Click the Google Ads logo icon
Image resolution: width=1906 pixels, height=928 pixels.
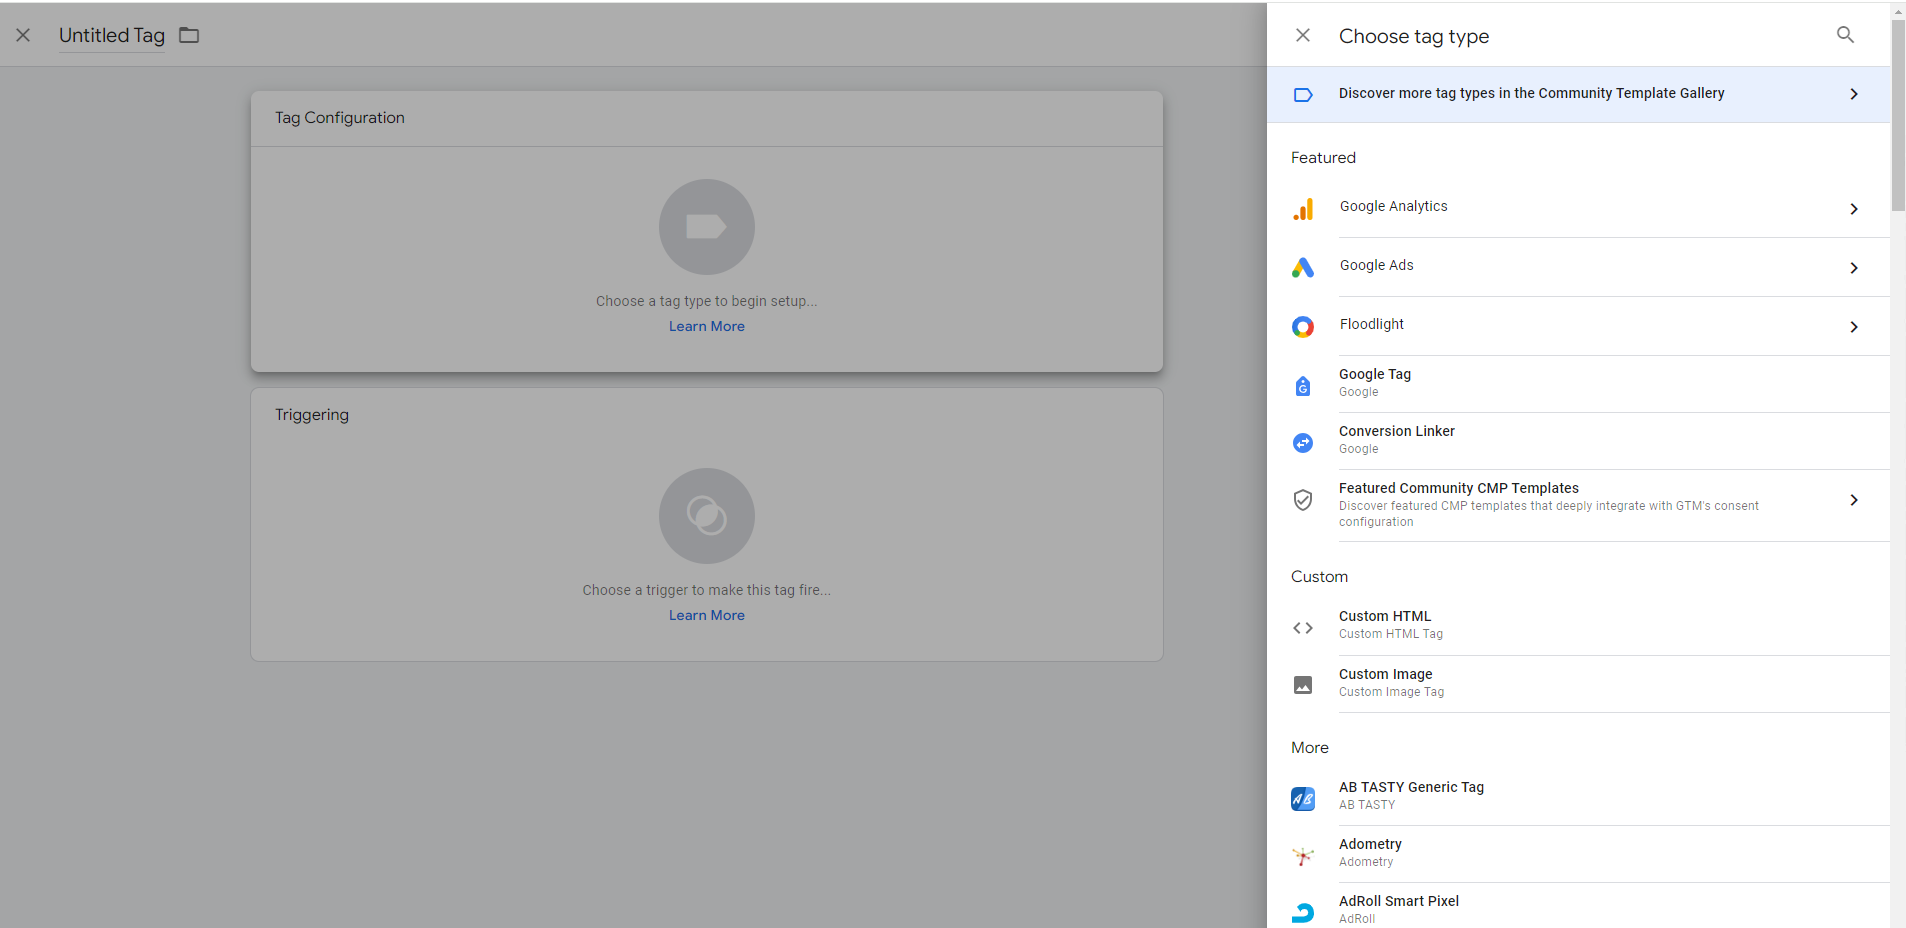(x=1303, y=268)
